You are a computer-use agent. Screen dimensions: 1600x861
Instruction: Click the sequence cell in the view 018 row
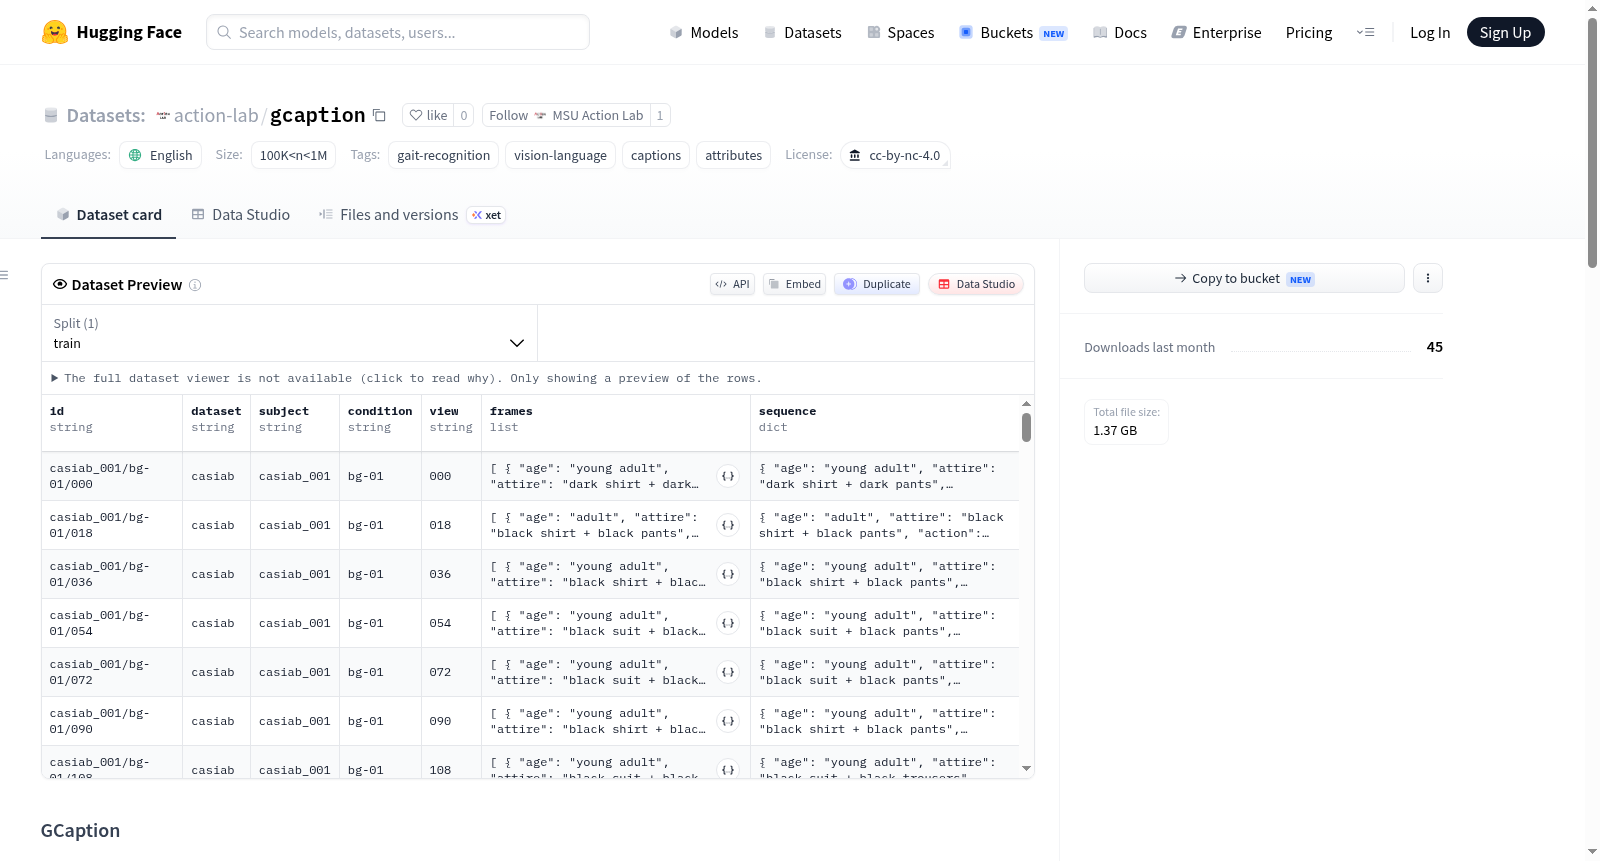885,525
